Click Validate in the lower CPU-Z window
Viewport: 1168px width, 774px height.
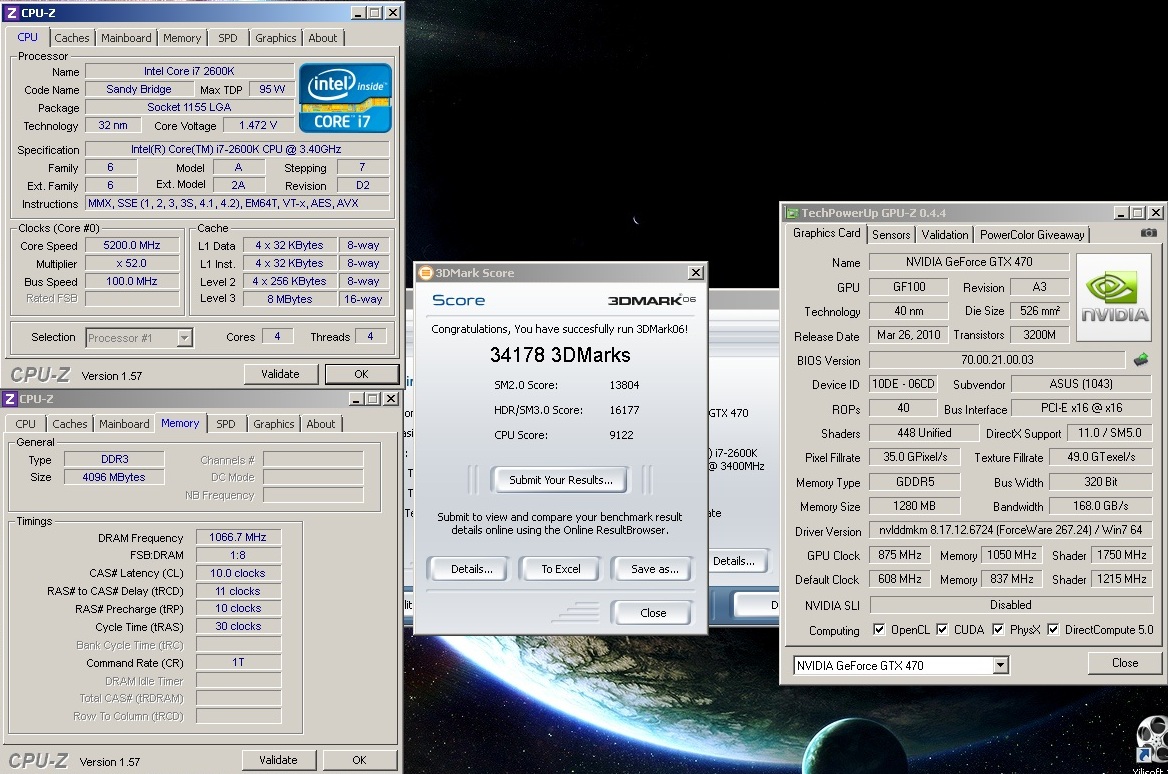click(x=279, y=760)
